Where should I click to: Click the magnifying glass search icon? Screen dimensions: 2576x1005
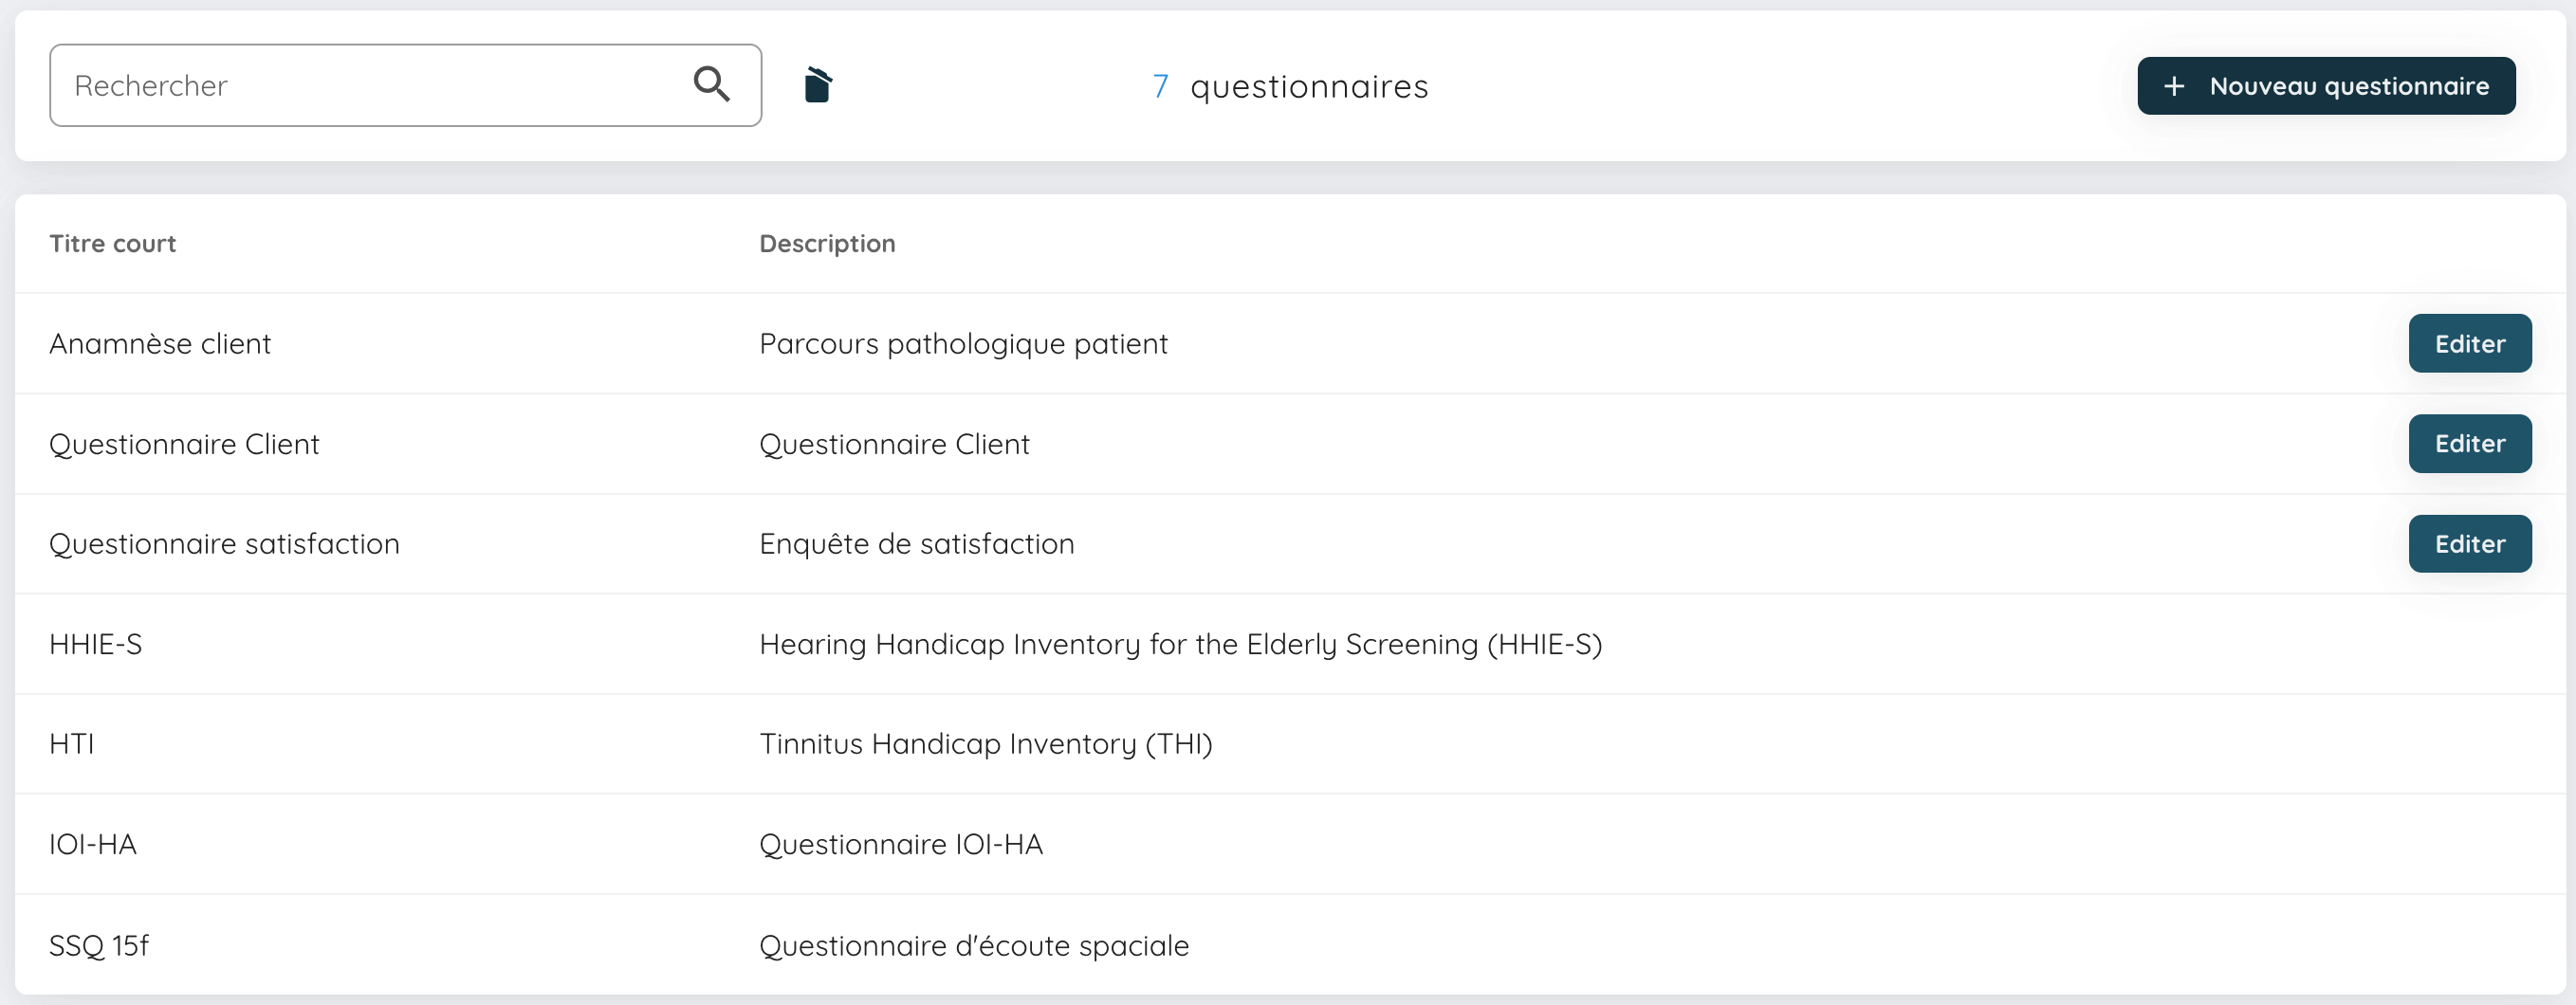(712, 84)
